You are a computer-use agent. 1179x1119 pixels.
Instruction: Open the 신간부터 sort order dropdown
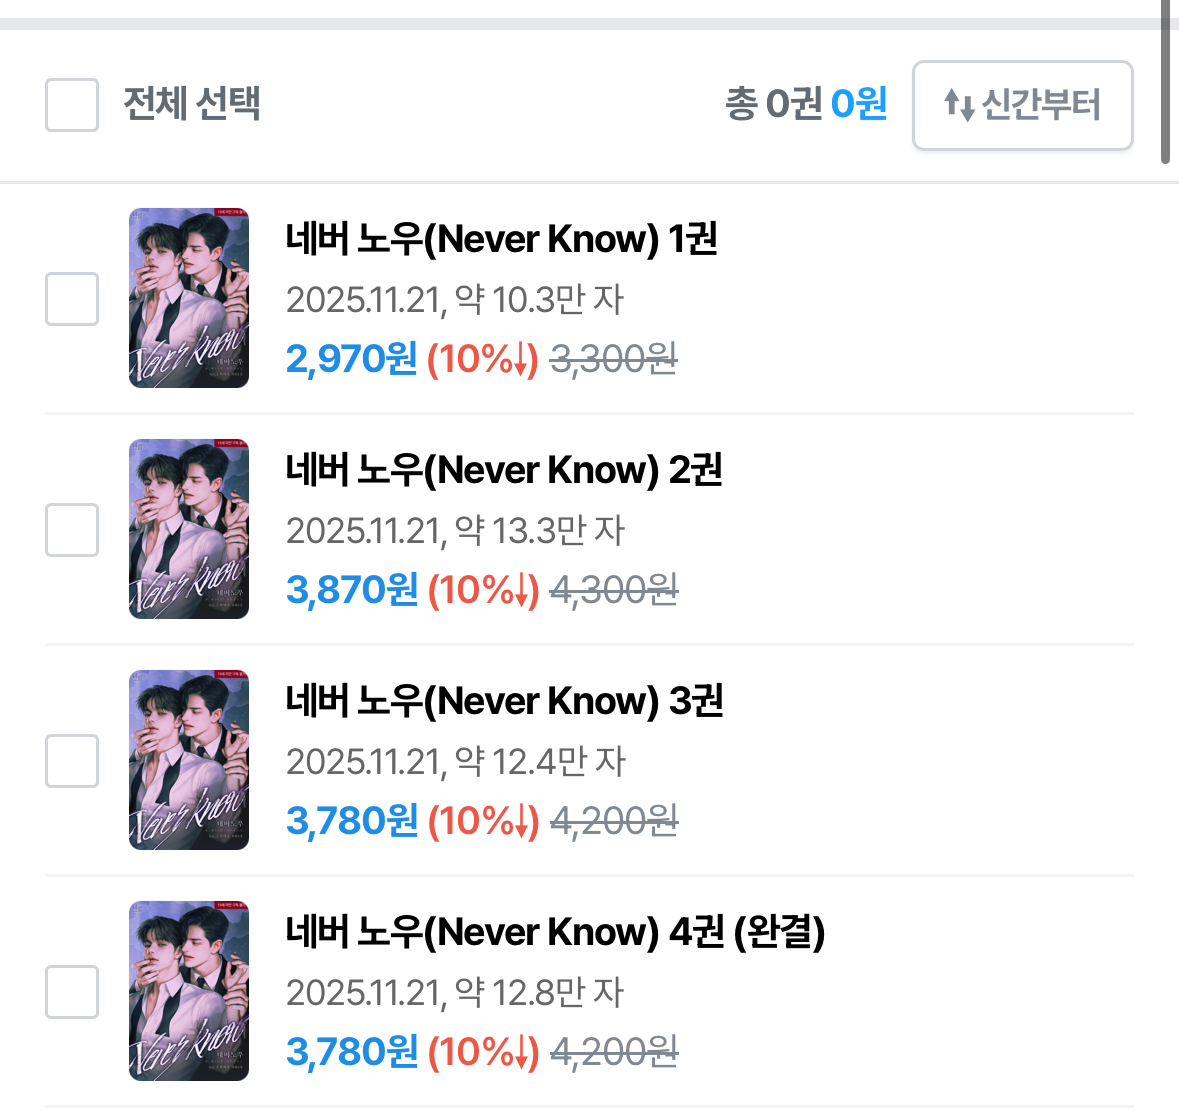(x=1023, y=105)
